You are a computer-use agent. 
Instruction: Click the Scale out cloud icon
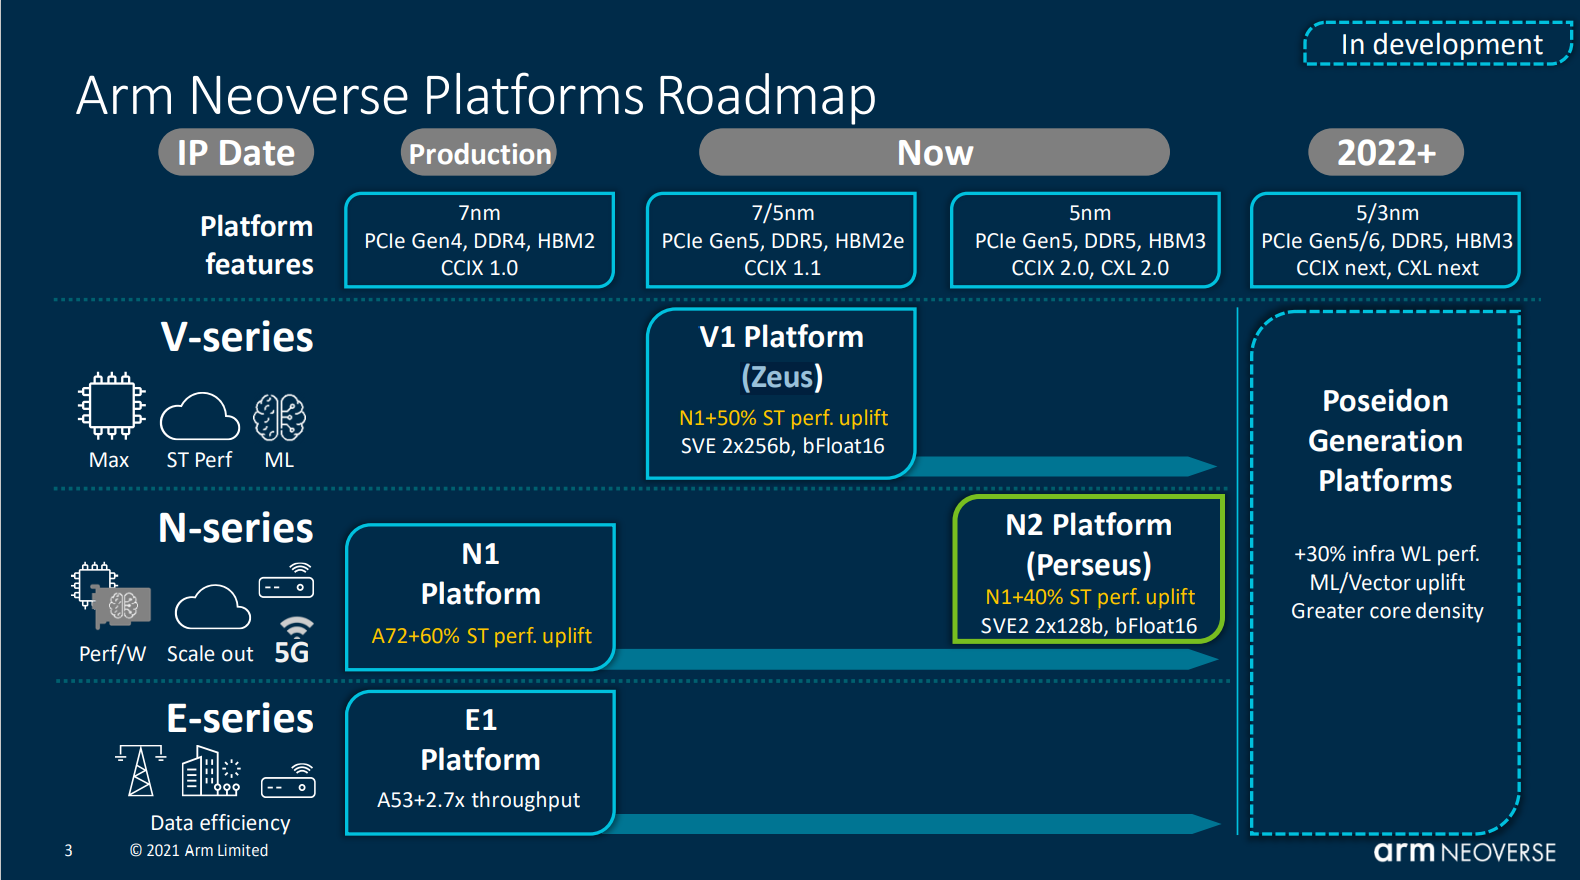tap(212, 606)
